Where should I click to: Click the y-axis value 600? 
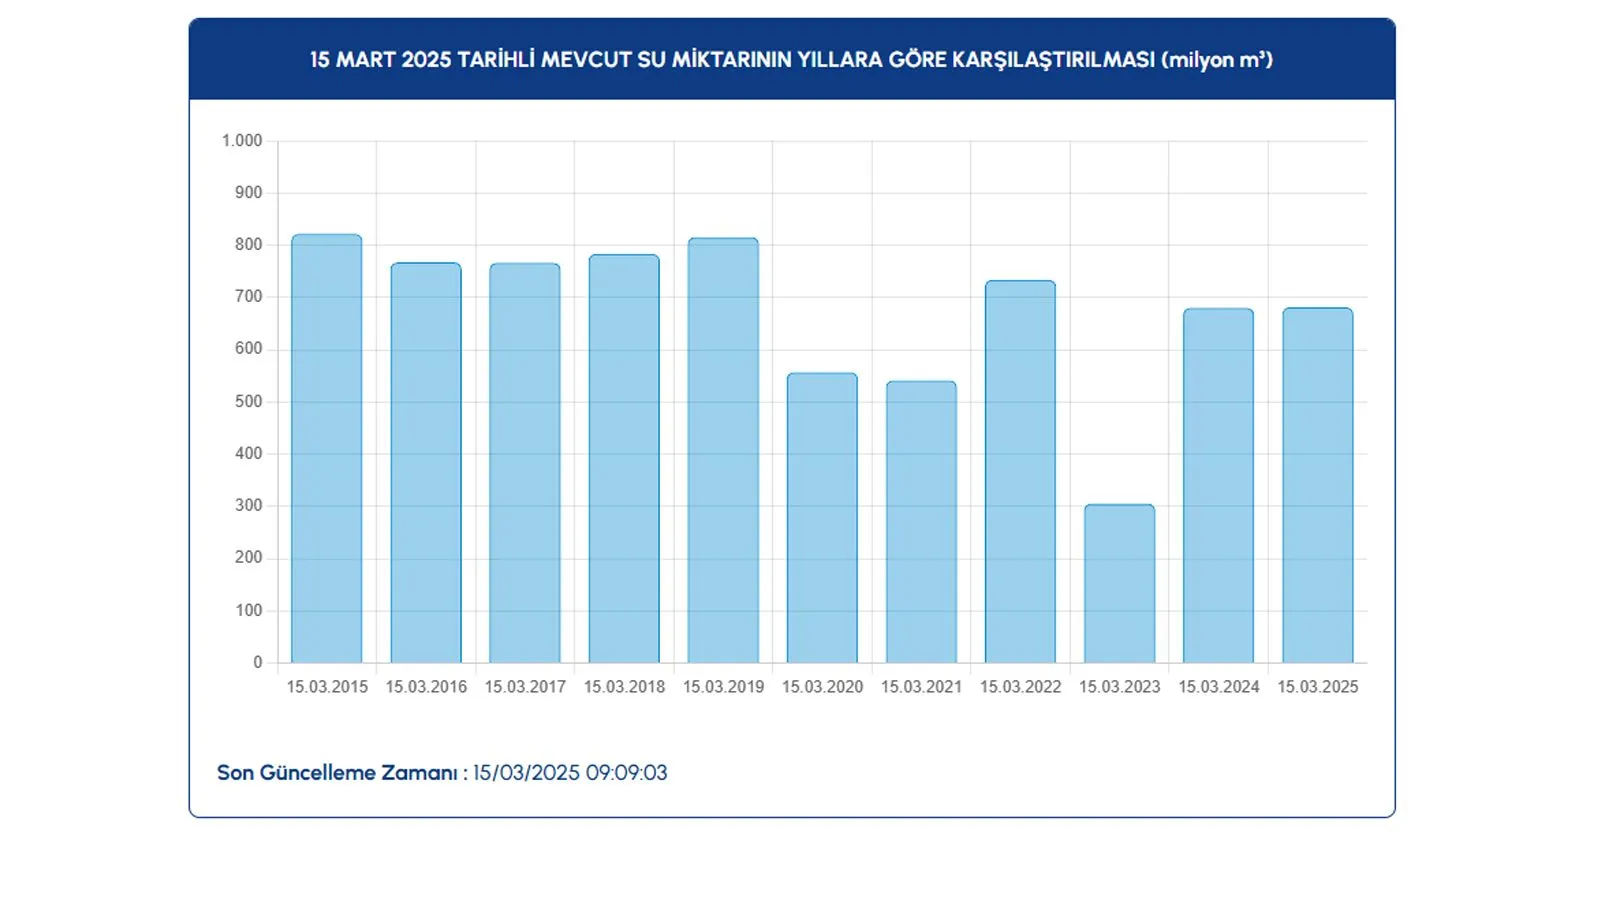pos(249,349)
